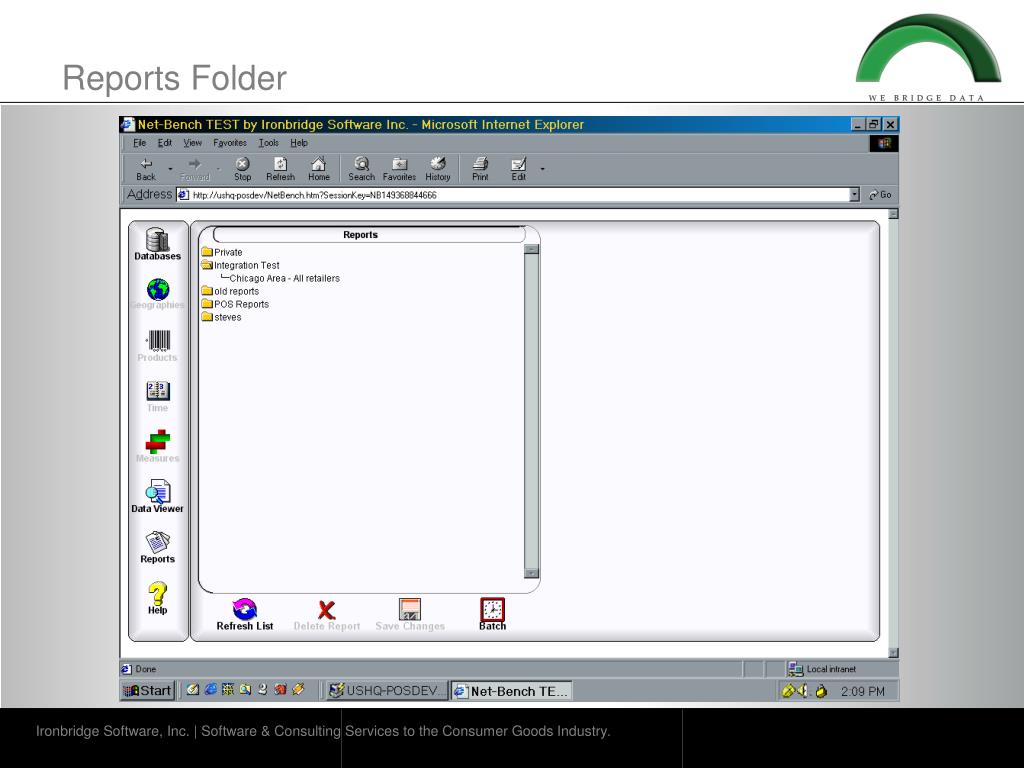The width and height of the screenshot is (1024, 768).
Task: Click the Go button beside address bar
Action: pyautogui.click(x=880, y=195)
